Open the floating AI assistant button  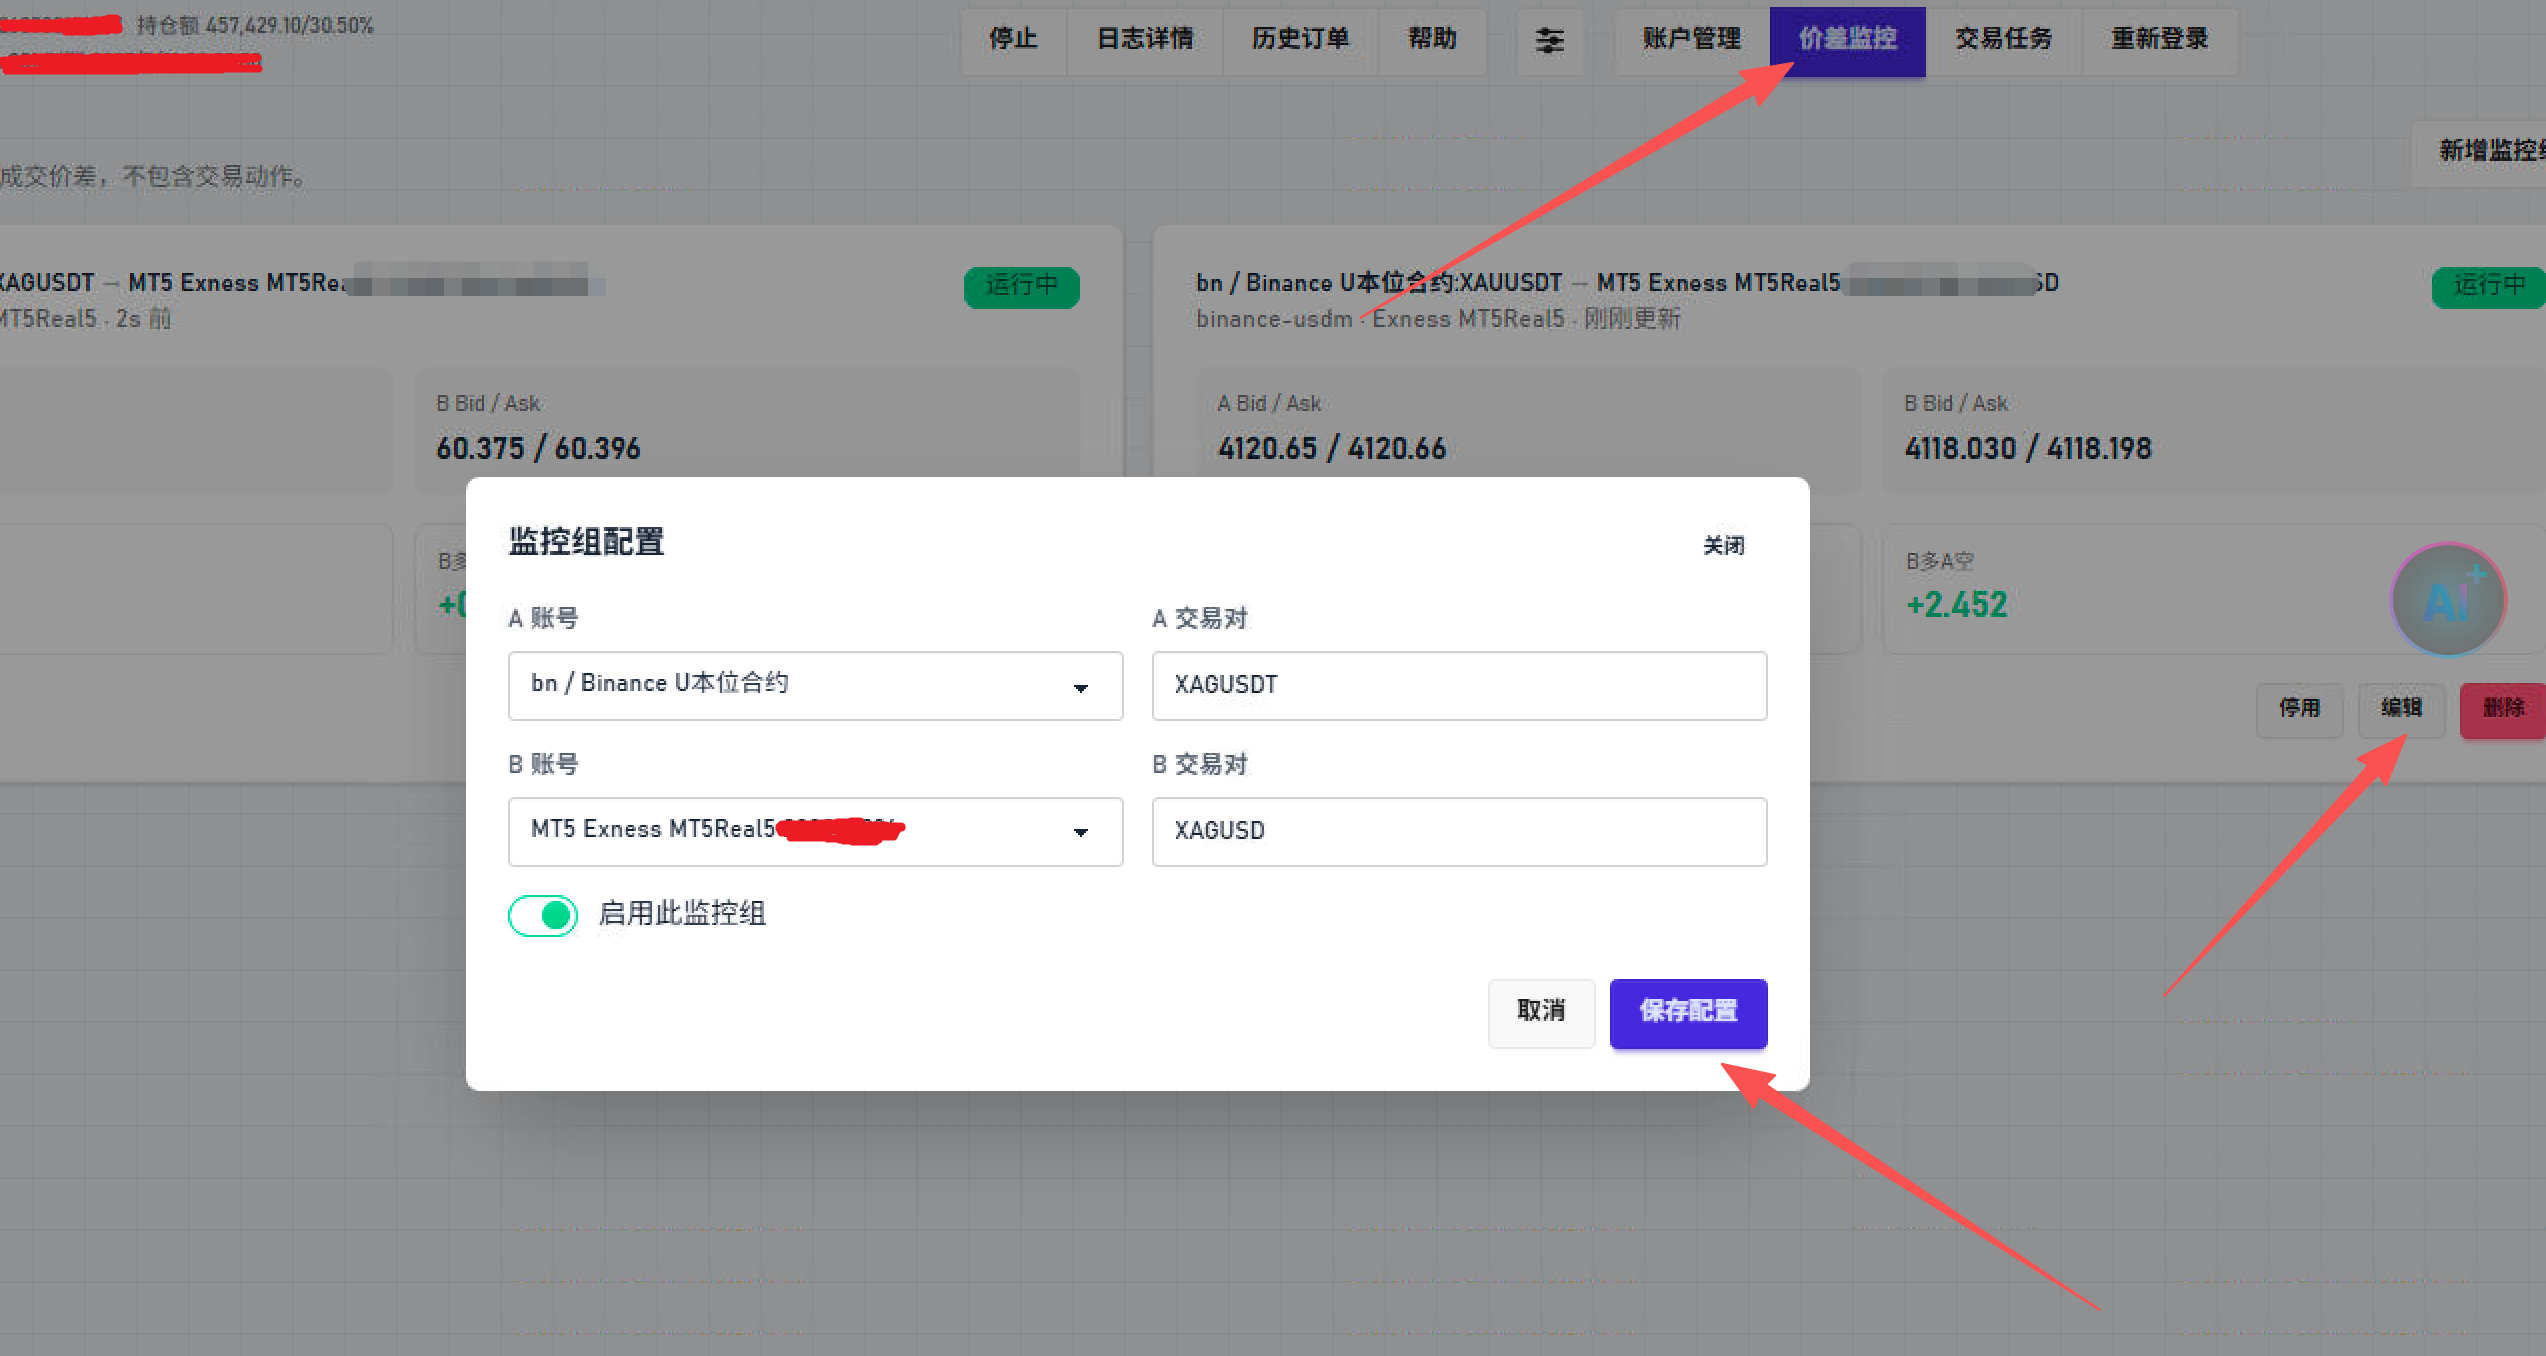coord(2448,600)
